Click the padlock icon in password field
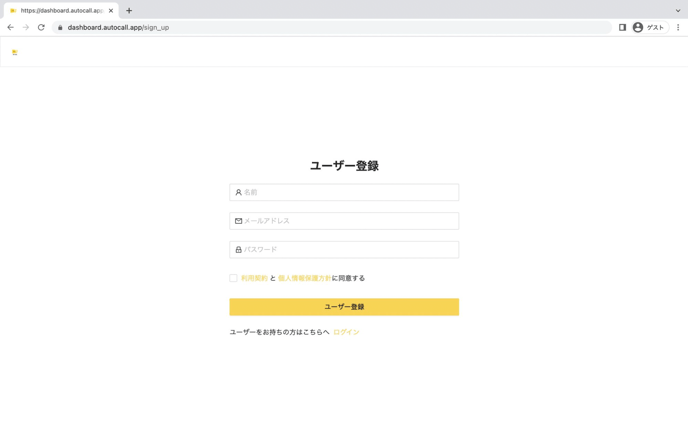Image resolution: width=688 pixels, height=421 pixels. tap(238, 249)
